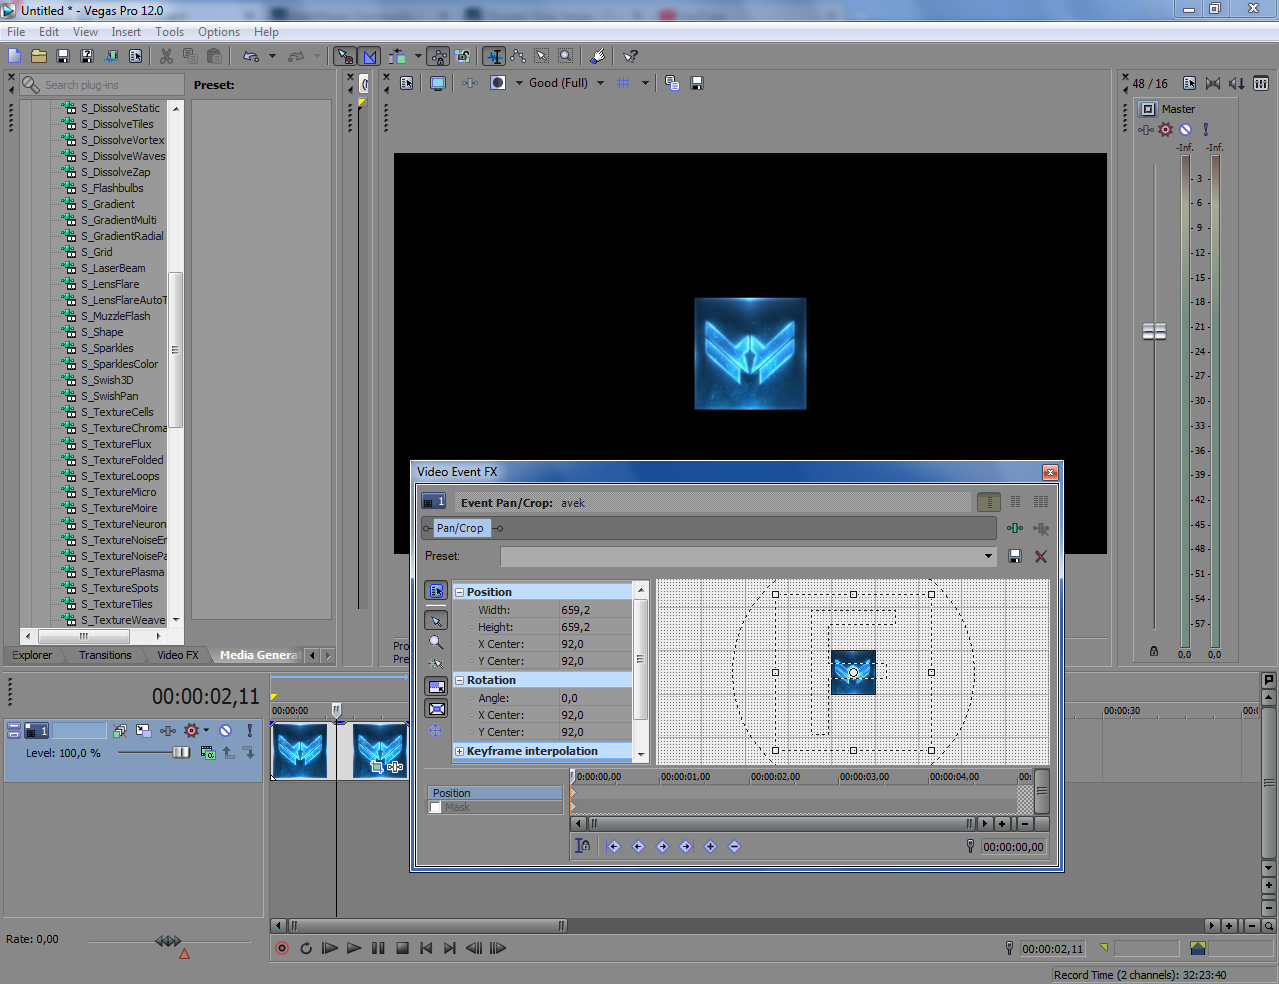Switch to the Transitions tab
The width and height of the screenshot is (1279, 984).
(105, 655)
